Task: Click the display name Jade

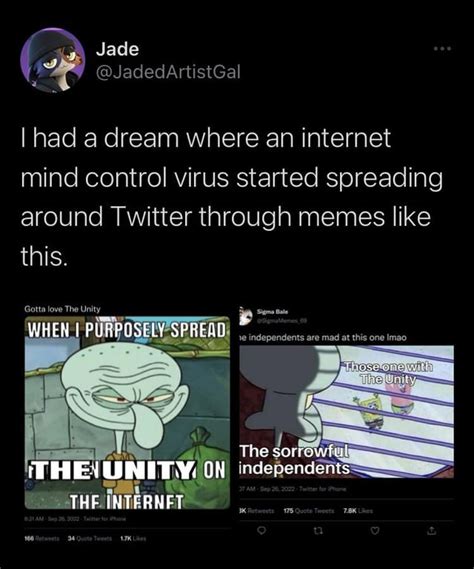Action: pyautogui.click(x=117, y=49)
